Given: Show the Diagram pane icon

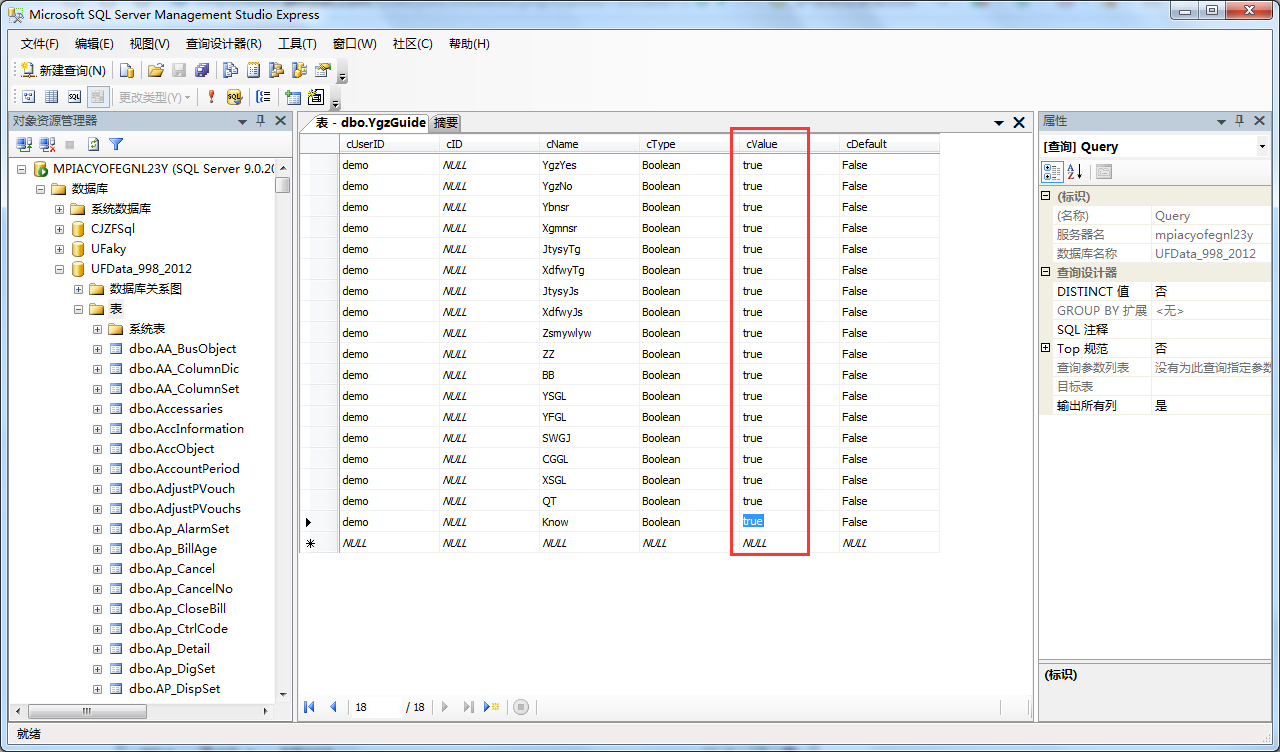Looking at the screenshot, I should 28,97.
